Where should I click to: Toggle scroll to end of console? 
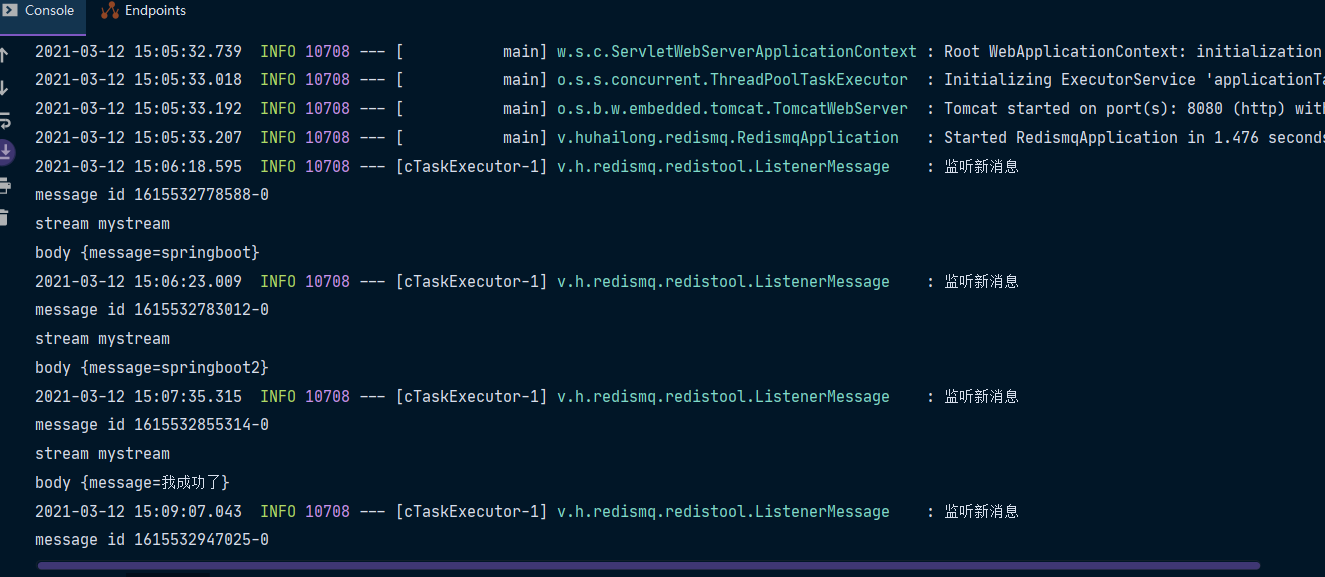coord(5,152)
